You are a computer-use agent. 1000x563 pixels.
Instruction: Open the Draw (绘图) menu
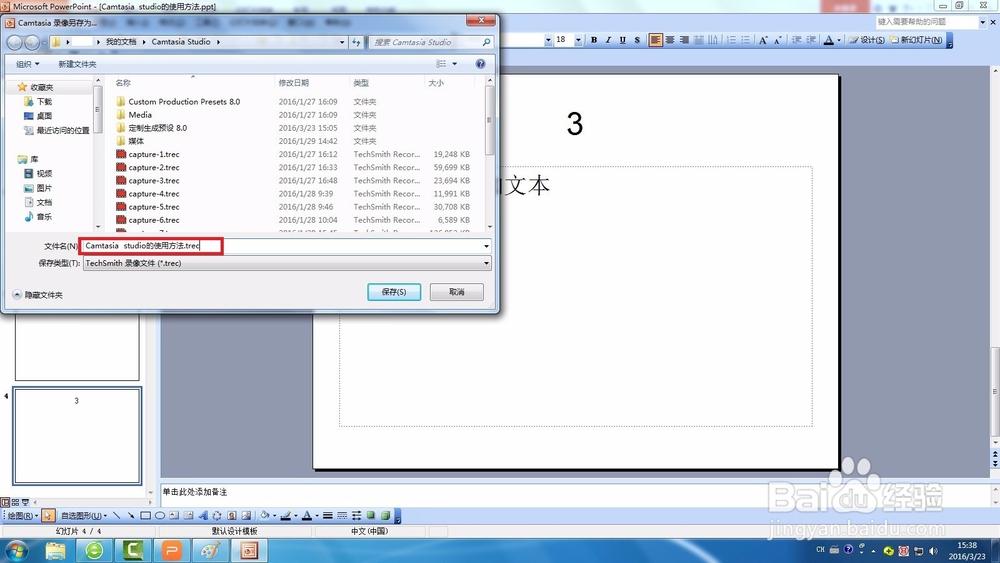[22, 515]
